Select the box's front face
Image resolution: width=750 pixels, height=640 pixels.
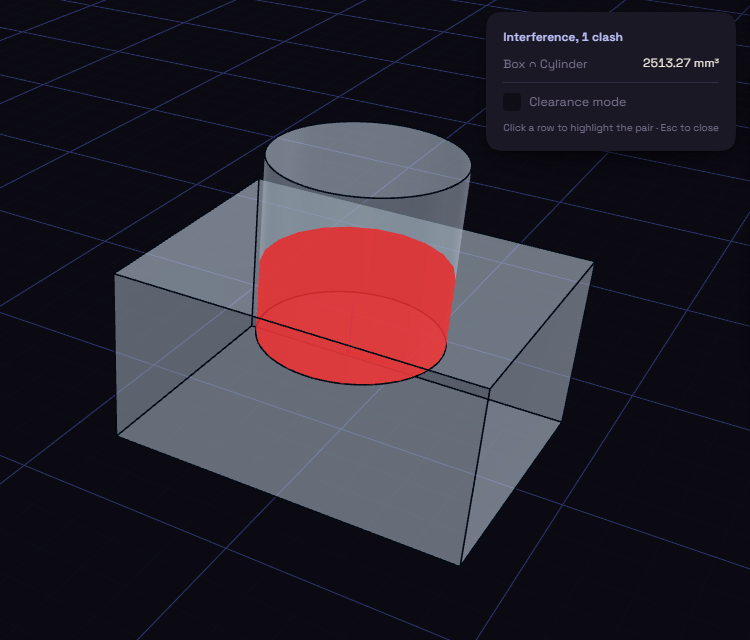pos(297,421)
